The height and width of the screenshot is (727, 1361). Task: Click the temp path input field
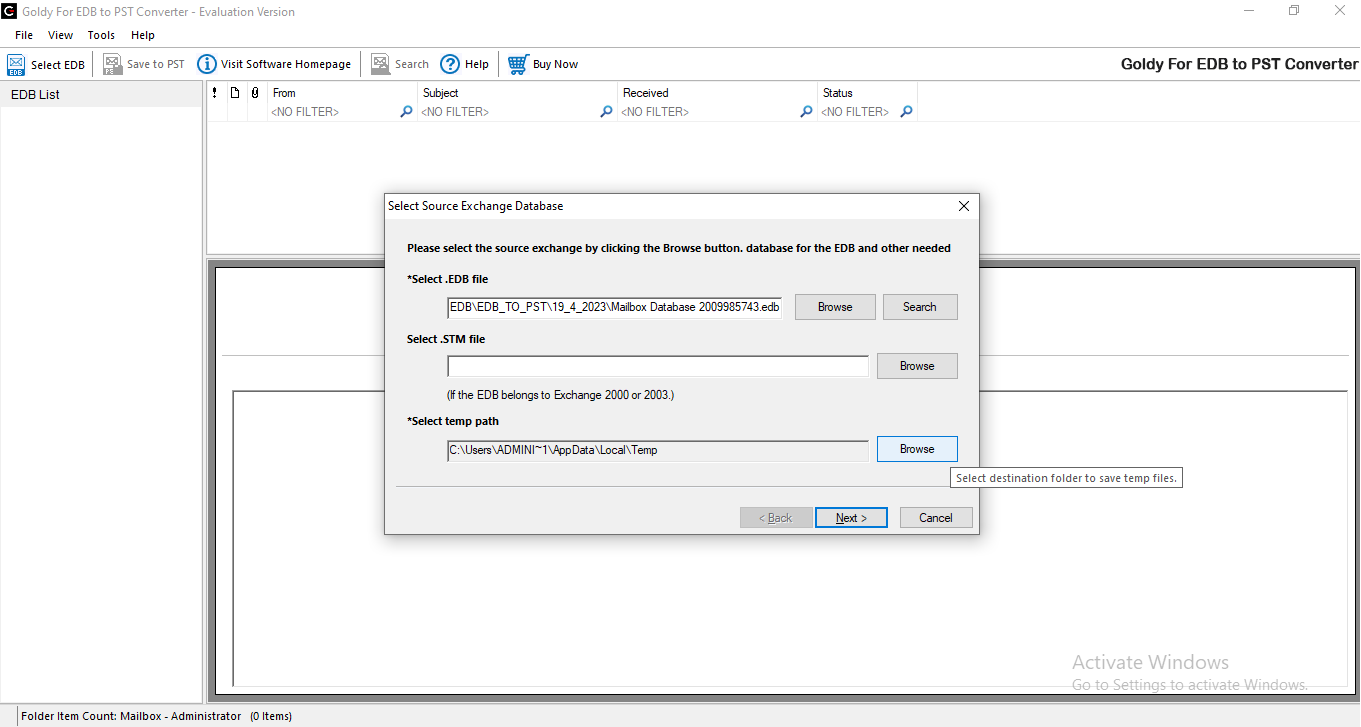[658, 450]
